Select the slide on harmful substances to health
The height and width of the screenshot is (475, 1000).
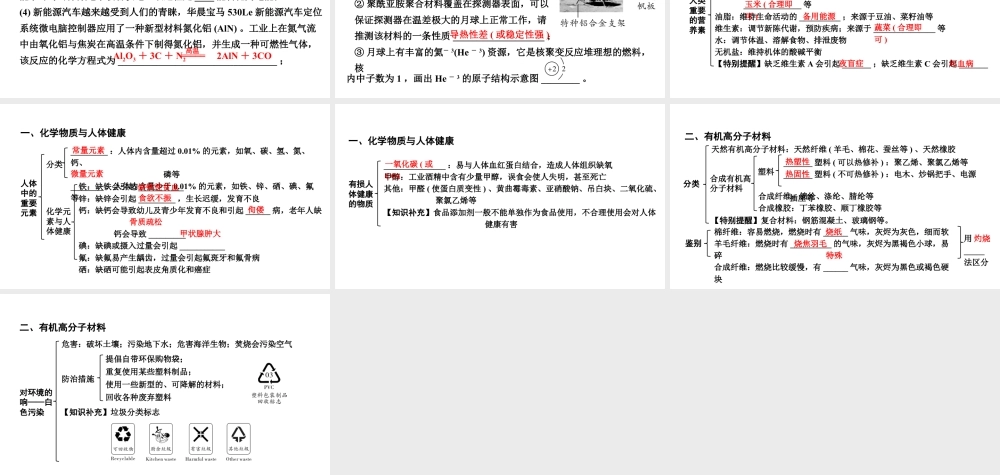pos(499,196)
